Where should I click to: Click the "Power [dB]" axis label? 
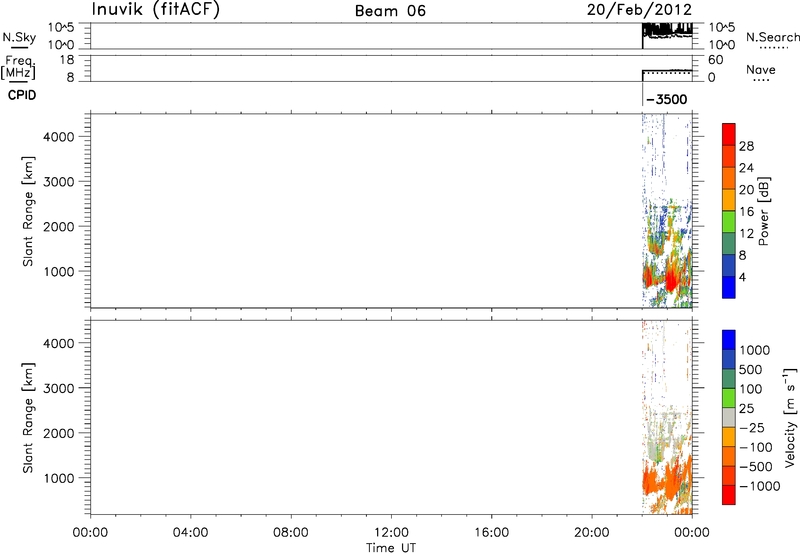(x=764, y=211)
